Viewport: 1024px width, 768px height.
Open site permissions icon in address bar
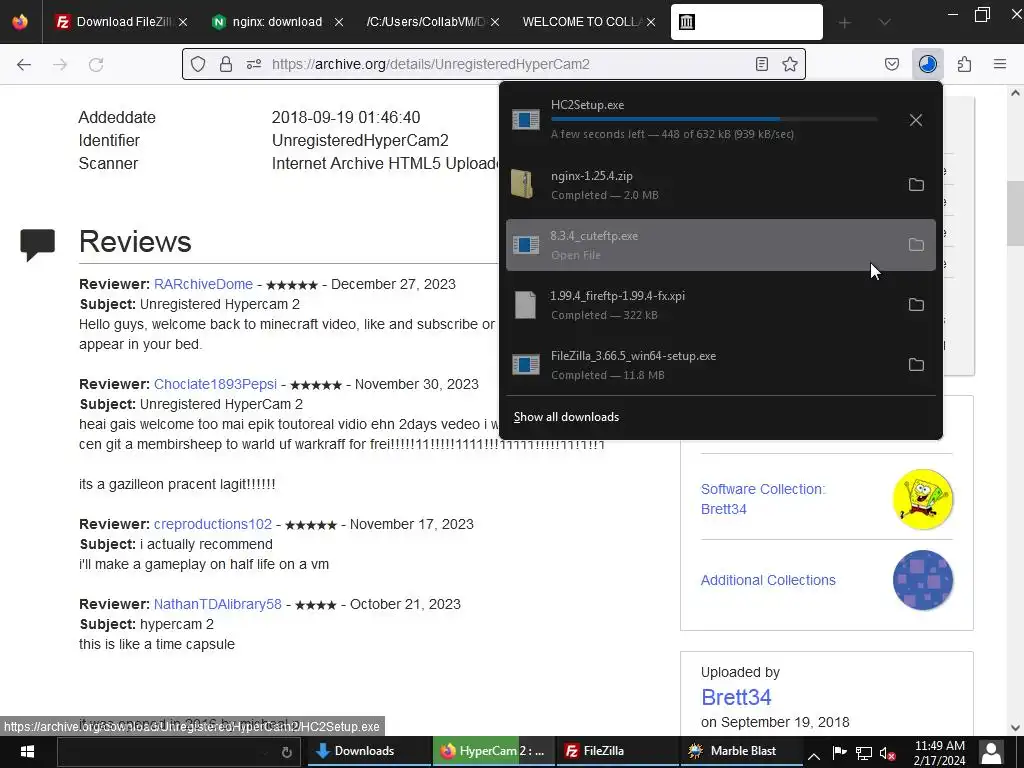point(254,64)
